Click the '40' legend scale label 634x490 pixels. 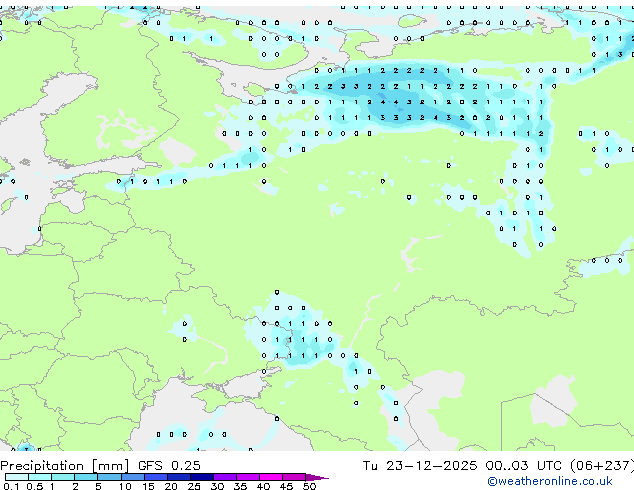tap(263, 486)
